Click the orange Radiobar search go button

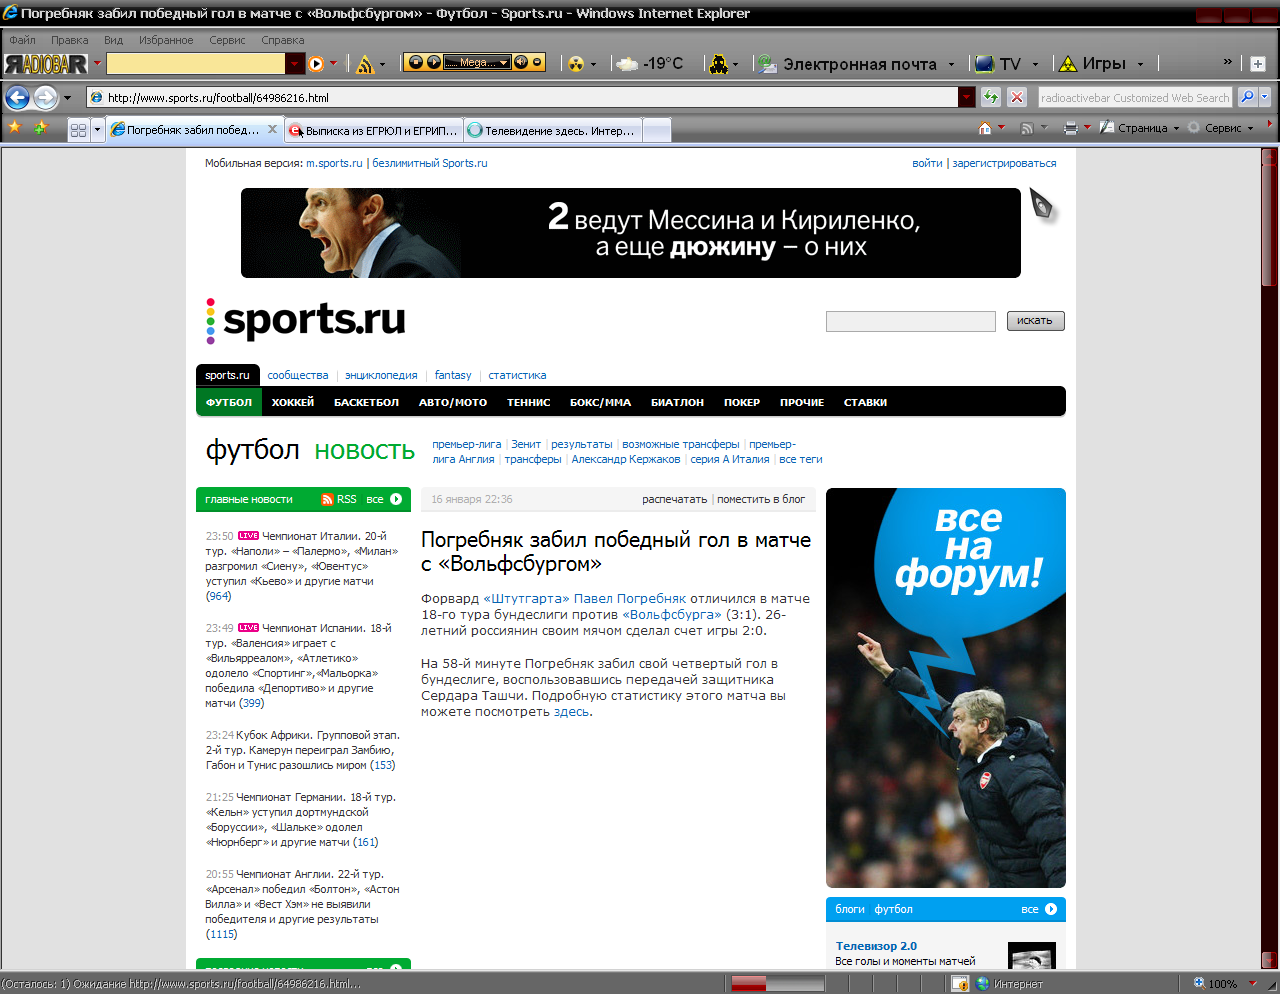point(316,64)
